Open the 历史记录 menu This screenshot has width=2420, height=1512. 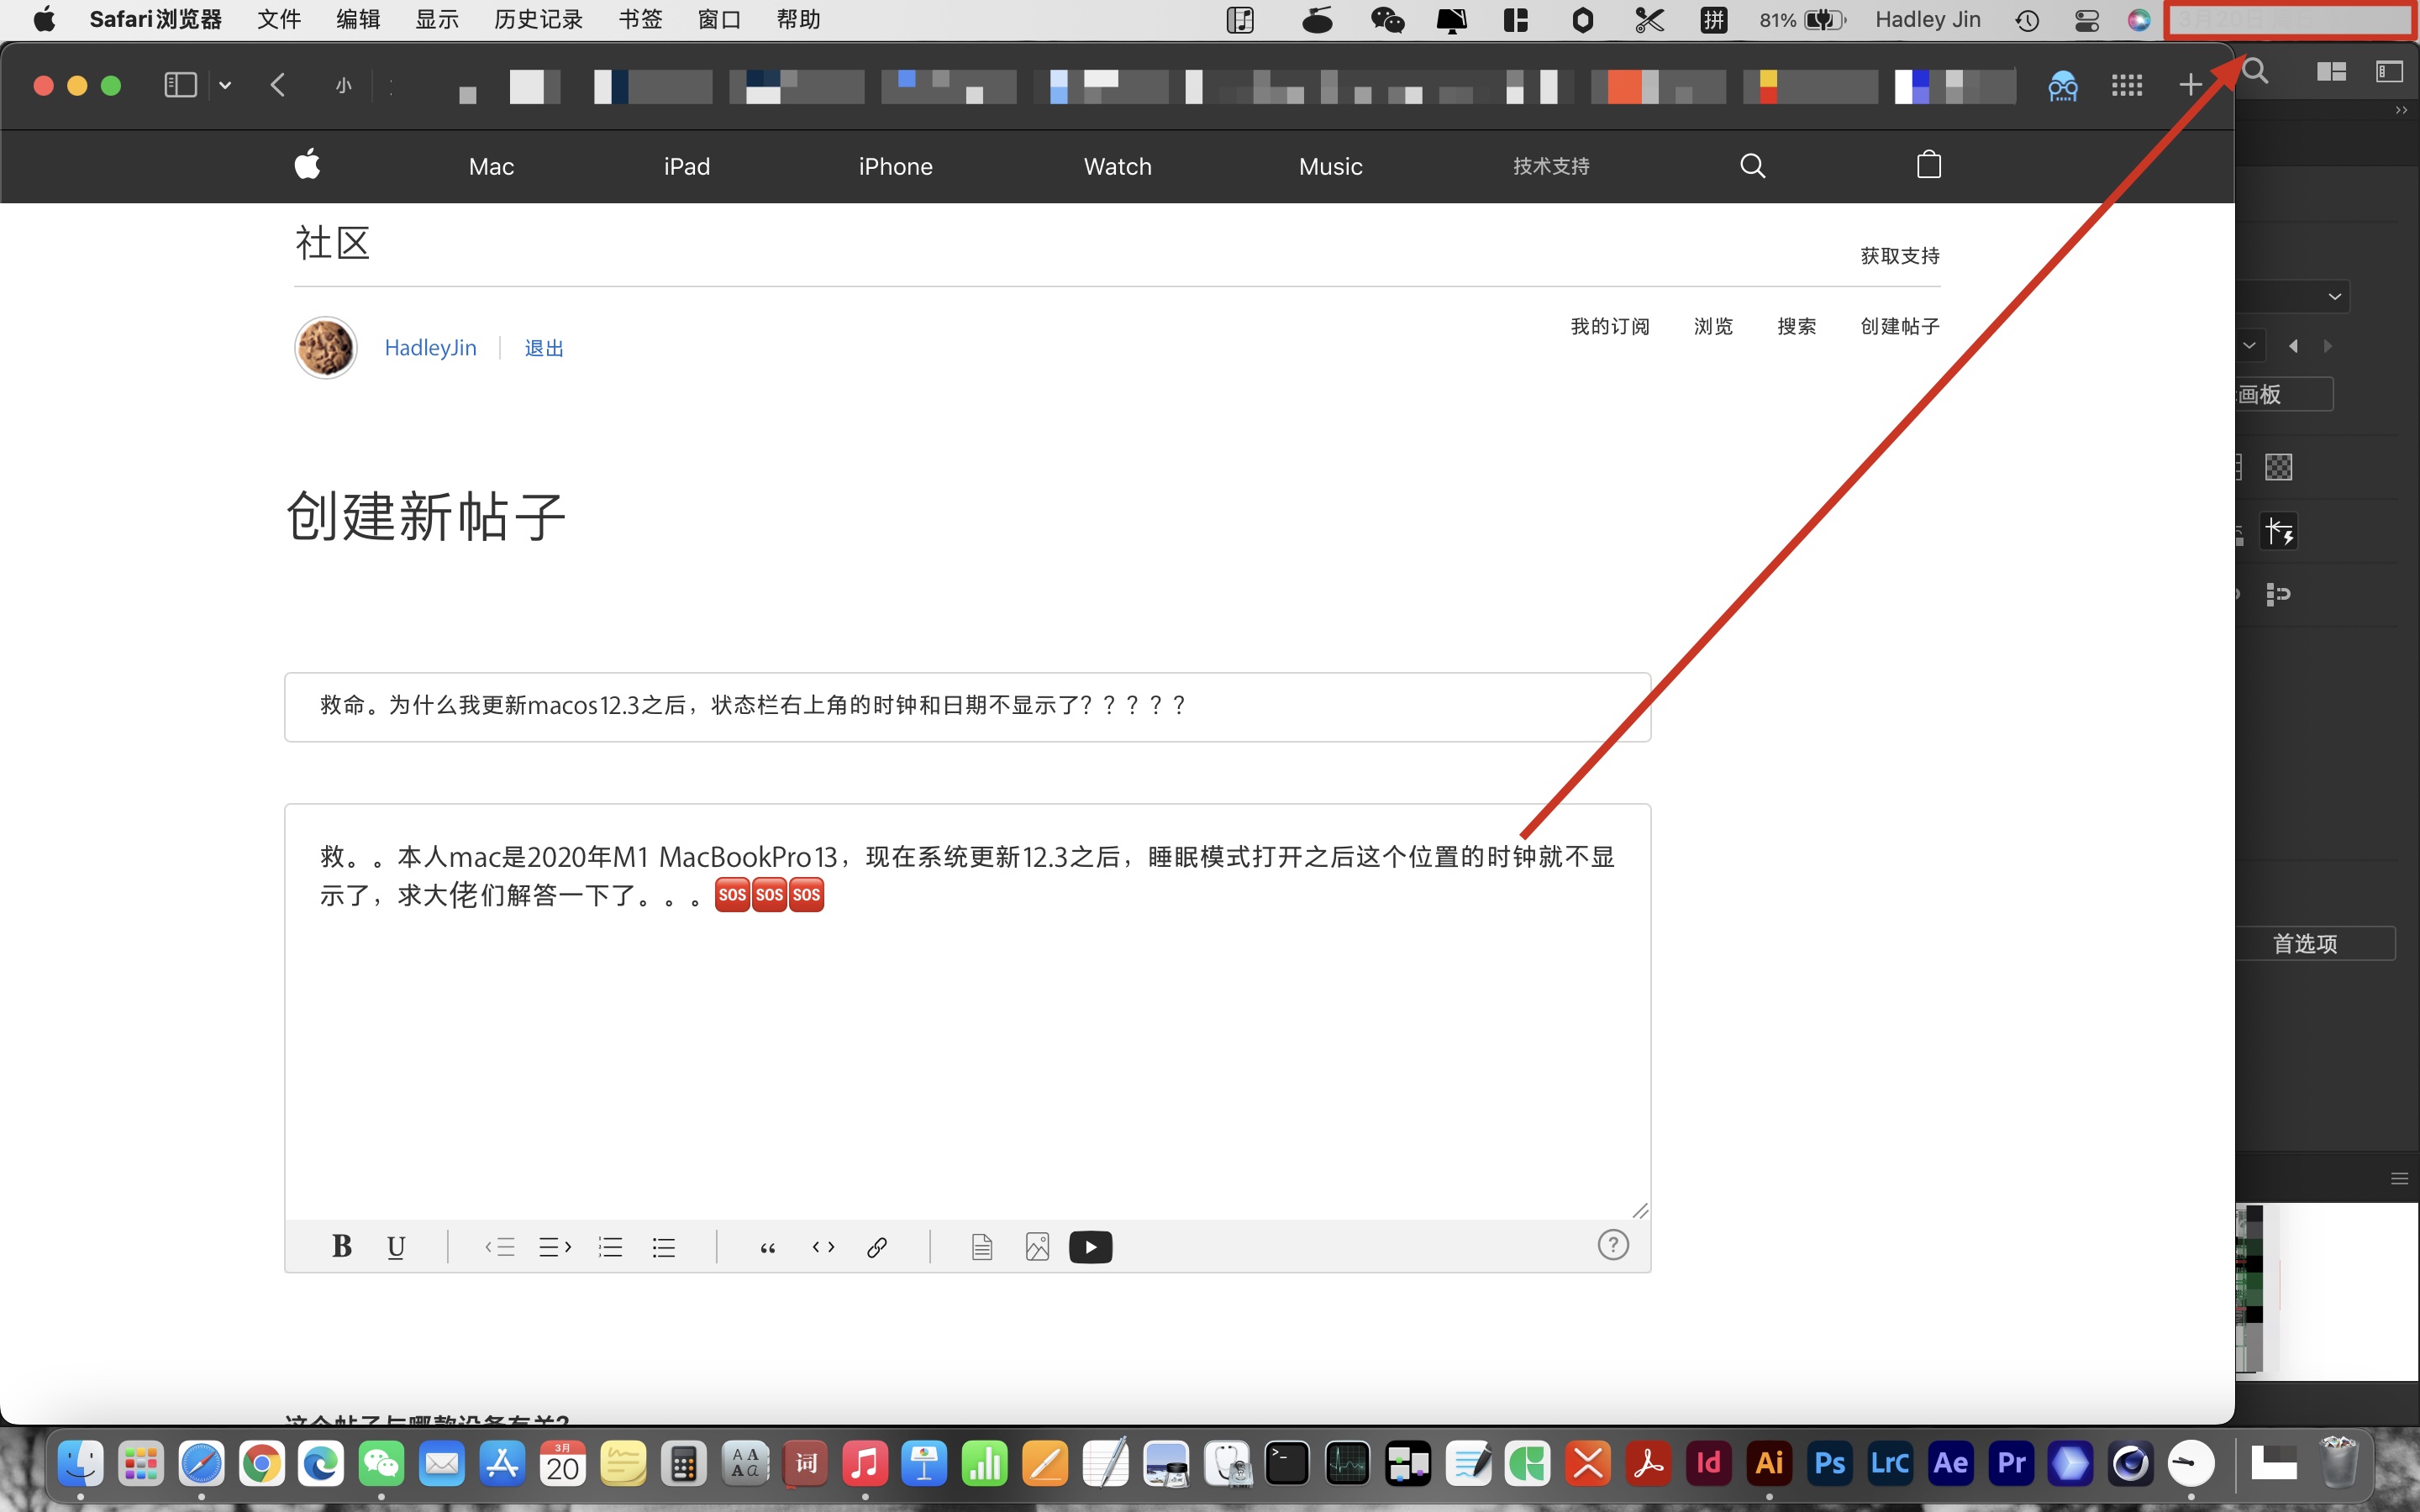[x=538, y=20]
